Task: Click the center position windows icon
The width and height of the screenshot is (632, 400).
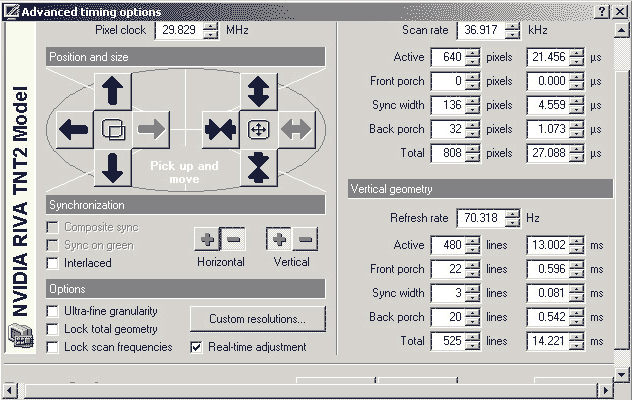Action: point(113,129)
